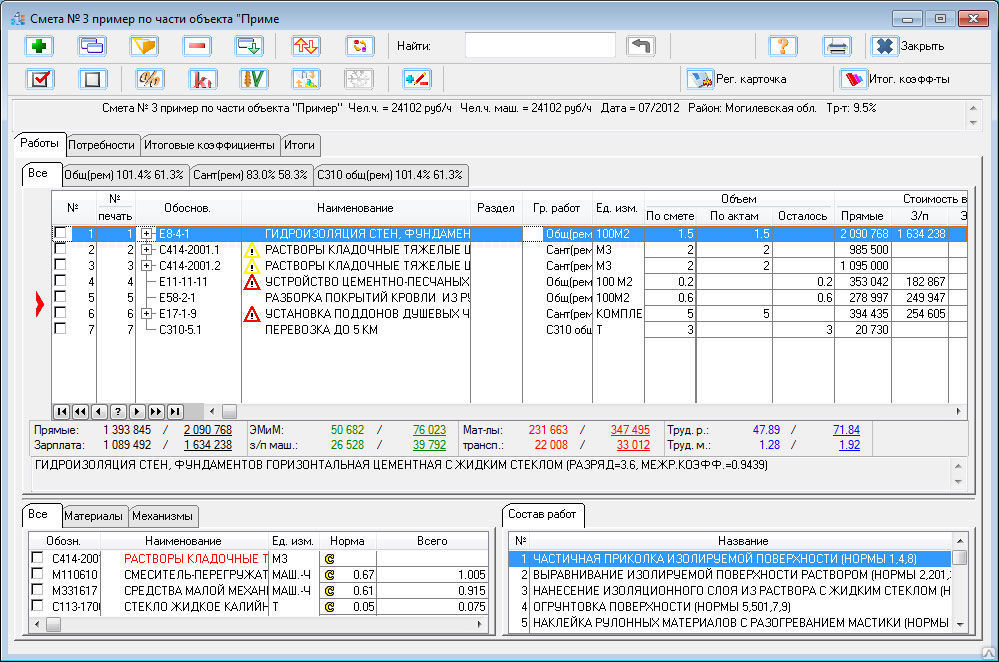Open Рег. карточка button
Viewport: 999px width, 662px height.
pyautogui.click(x=739, y=79)
